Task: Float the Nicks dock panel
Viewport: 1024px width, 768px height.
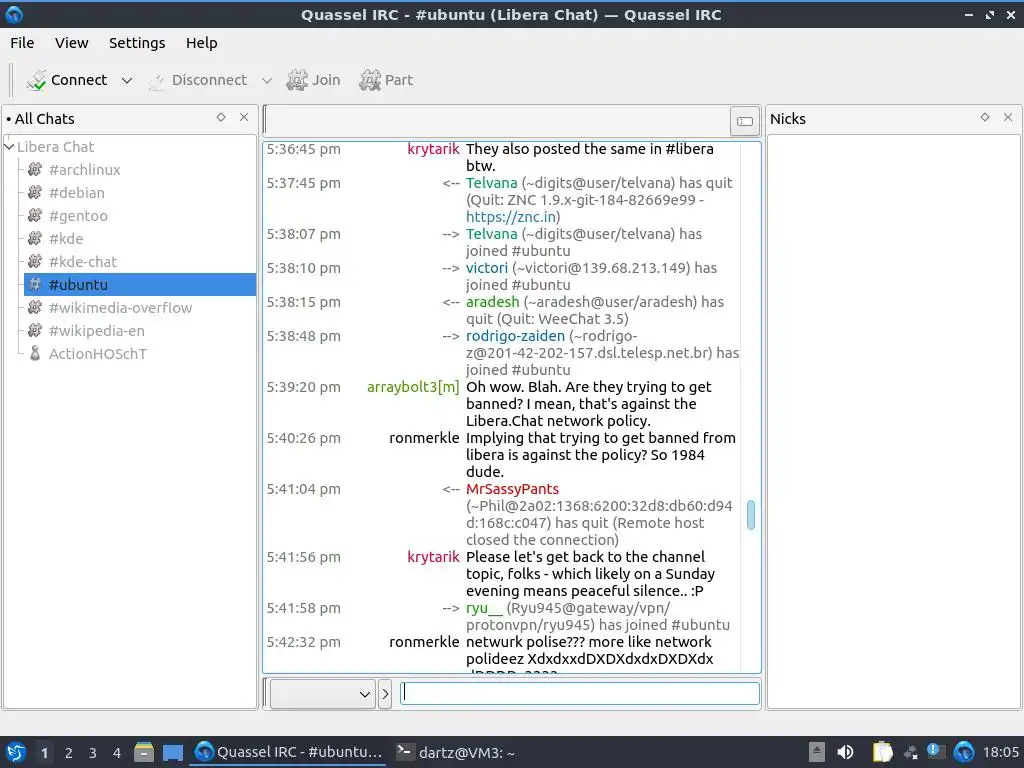Action: click(985, 118)
